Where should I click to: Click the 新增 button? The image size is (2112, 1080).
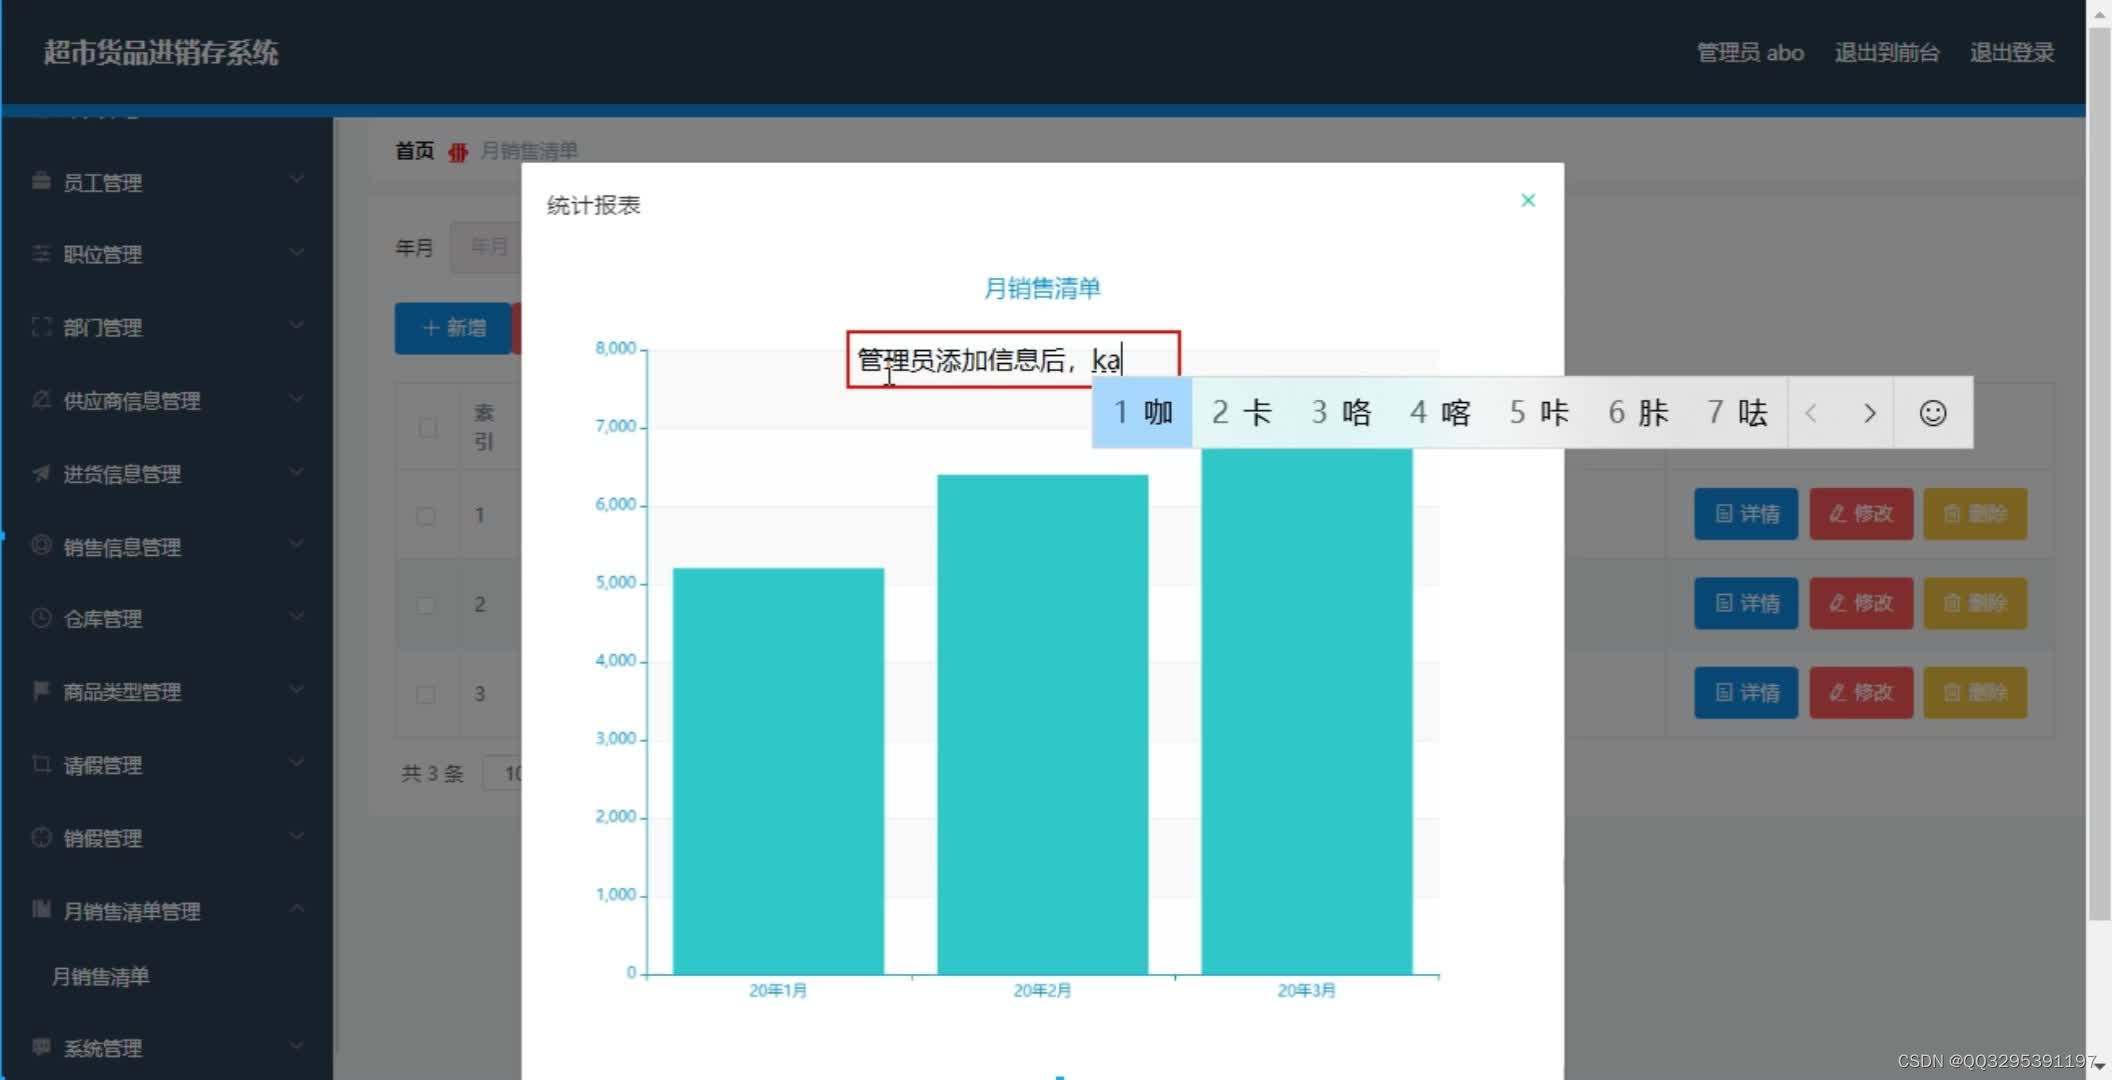coord(452,328)
